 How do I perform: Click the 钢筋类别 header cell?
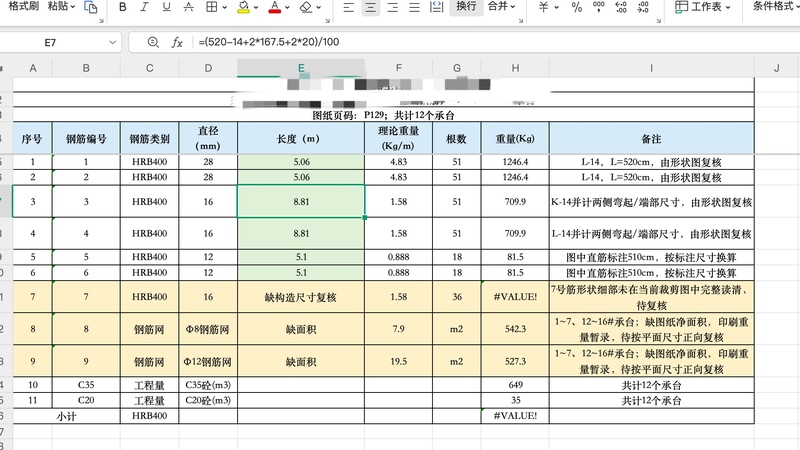pyautogui.click(x=149, y=138)
